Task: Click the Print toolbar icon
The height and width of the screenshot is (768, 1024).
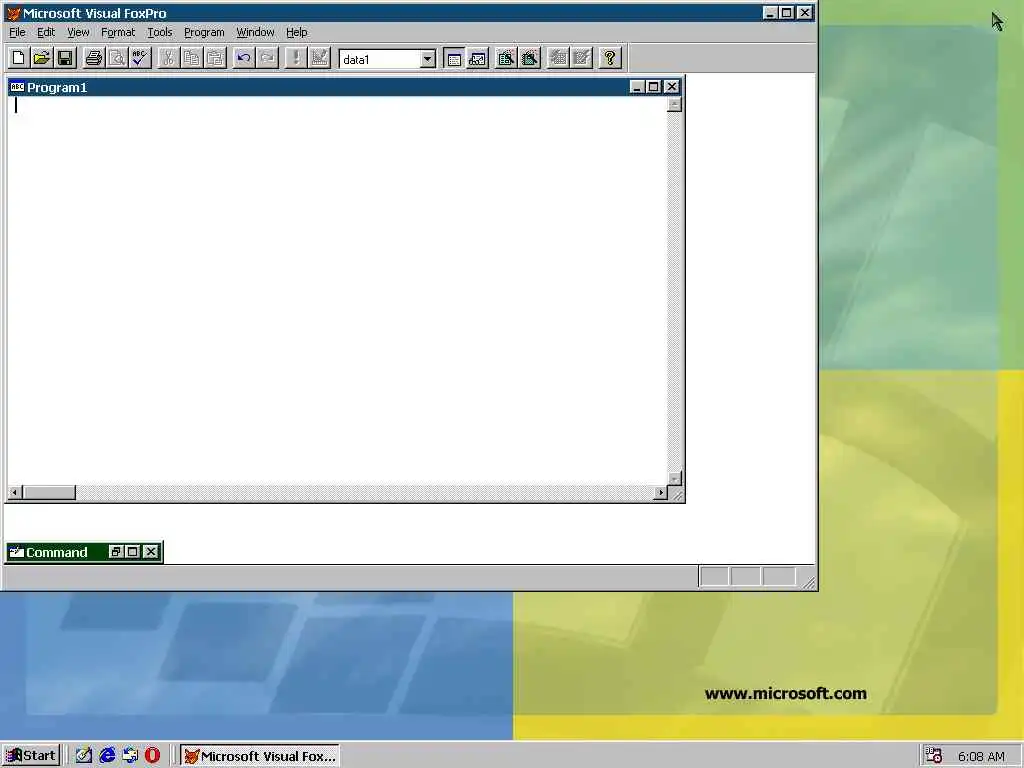Action: click(93, 58)
